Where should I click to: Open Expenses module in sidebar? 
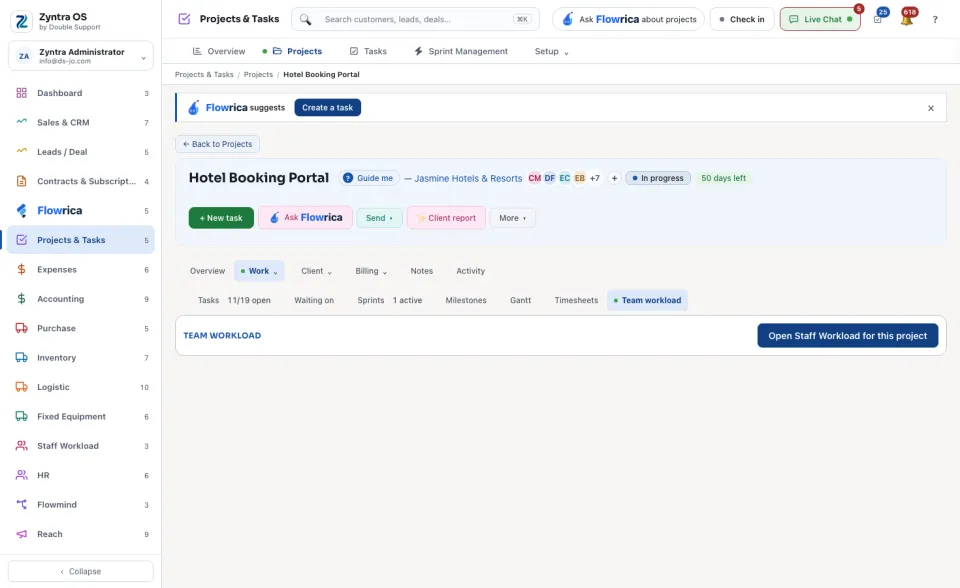[81, 270]
